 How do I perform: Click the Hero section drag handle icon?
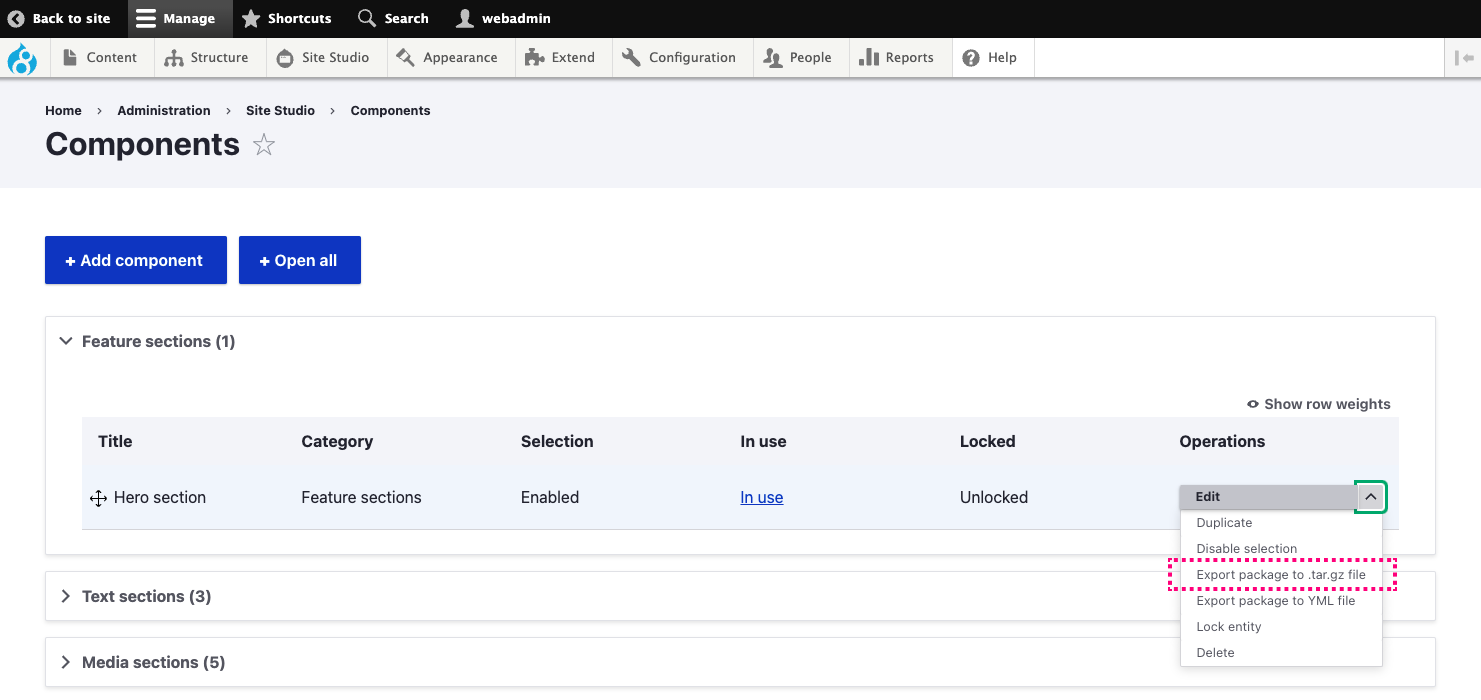click(98, 498)
